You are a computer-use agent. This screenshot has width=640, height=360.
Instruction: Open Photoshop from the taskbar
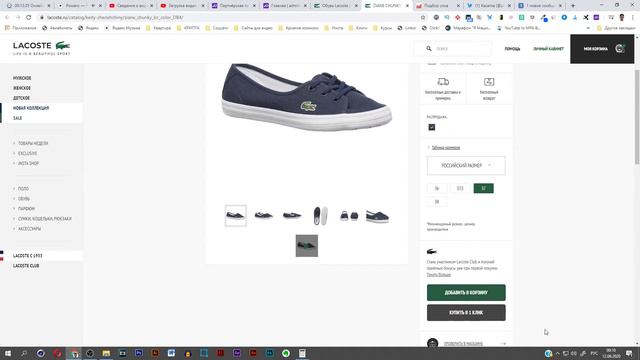(139, 353)
